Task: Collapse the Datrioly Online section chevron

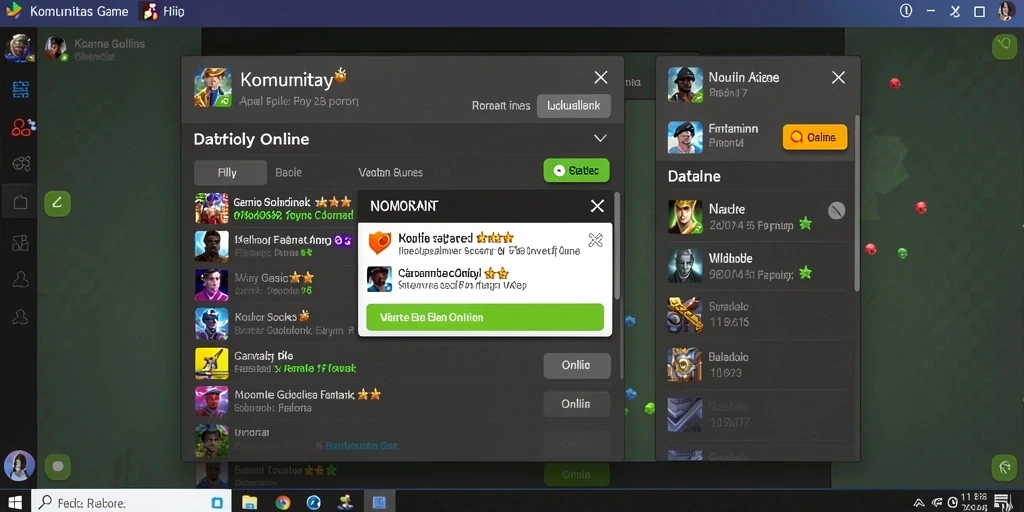Action: [600, 138]
